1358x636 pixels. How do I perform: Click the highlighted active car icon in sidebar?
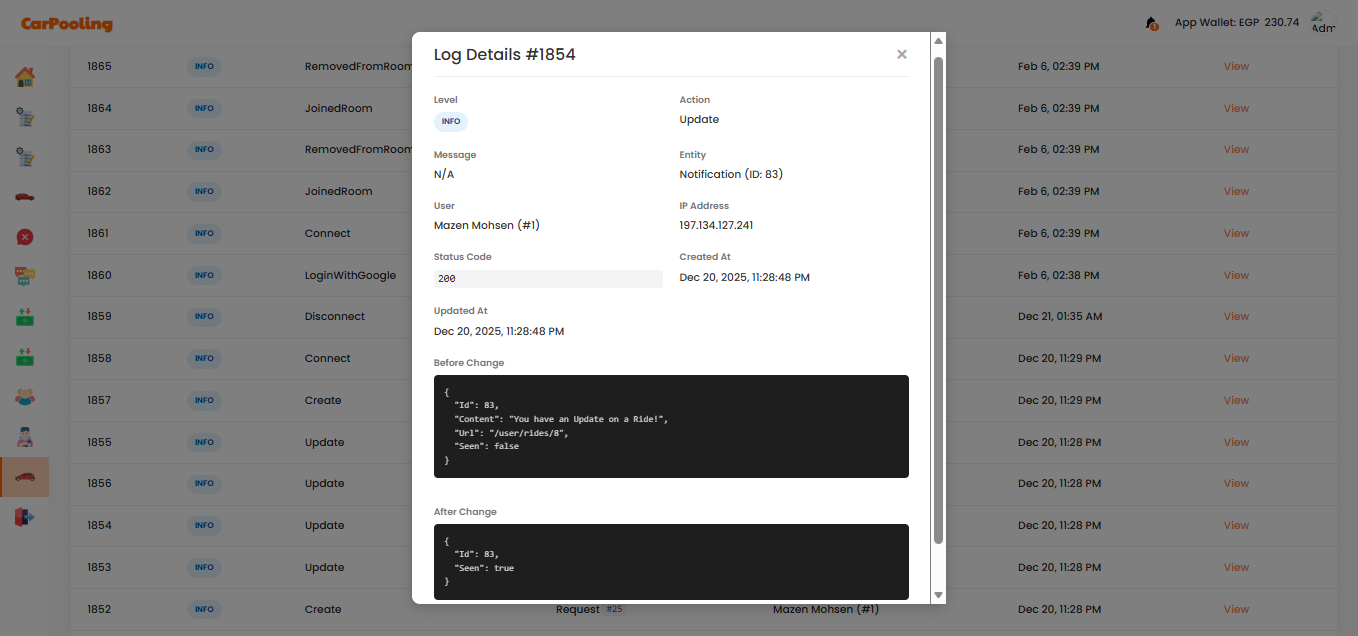coord(25,477)
